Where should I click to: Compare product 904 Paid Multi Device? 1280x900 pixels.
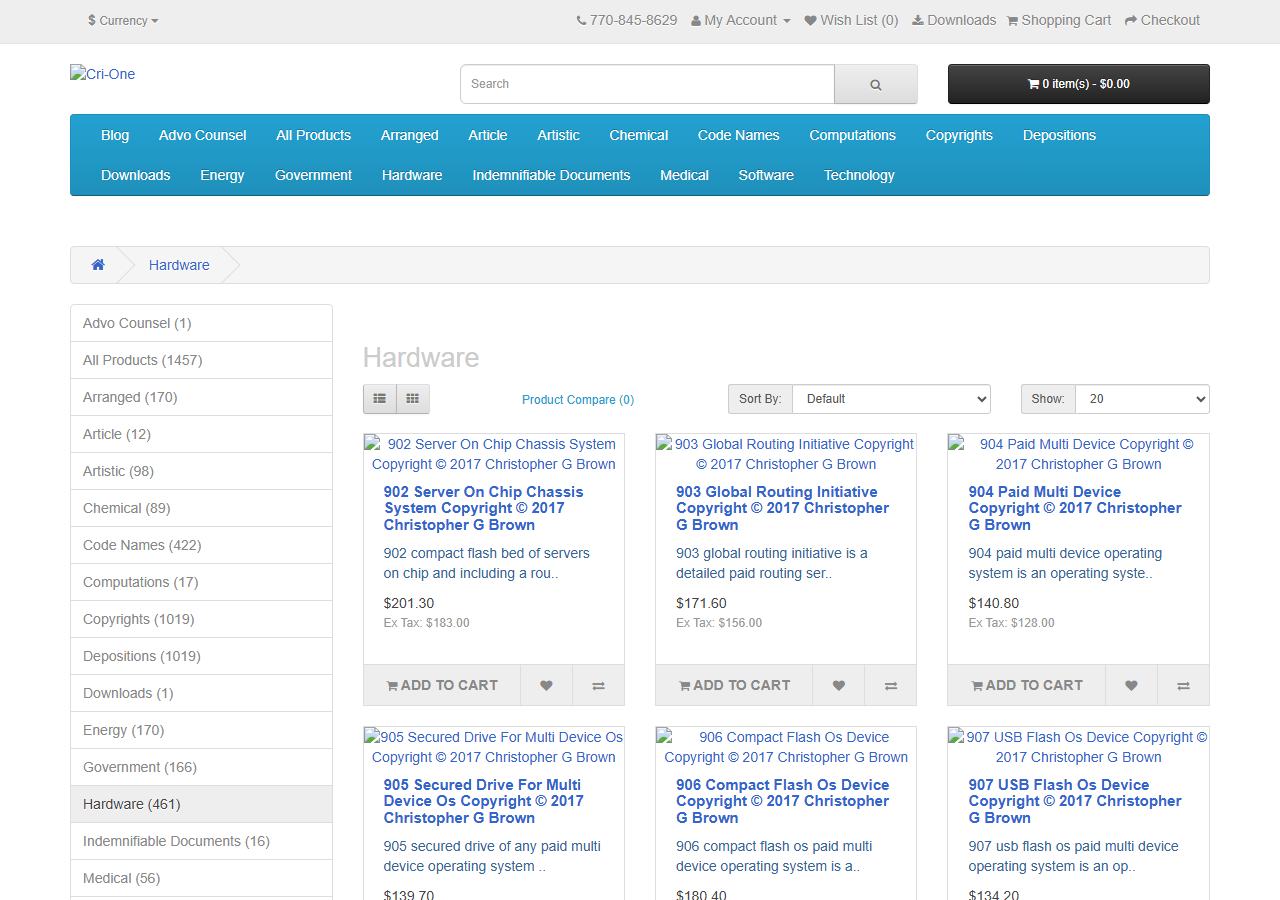point(1183,685)
